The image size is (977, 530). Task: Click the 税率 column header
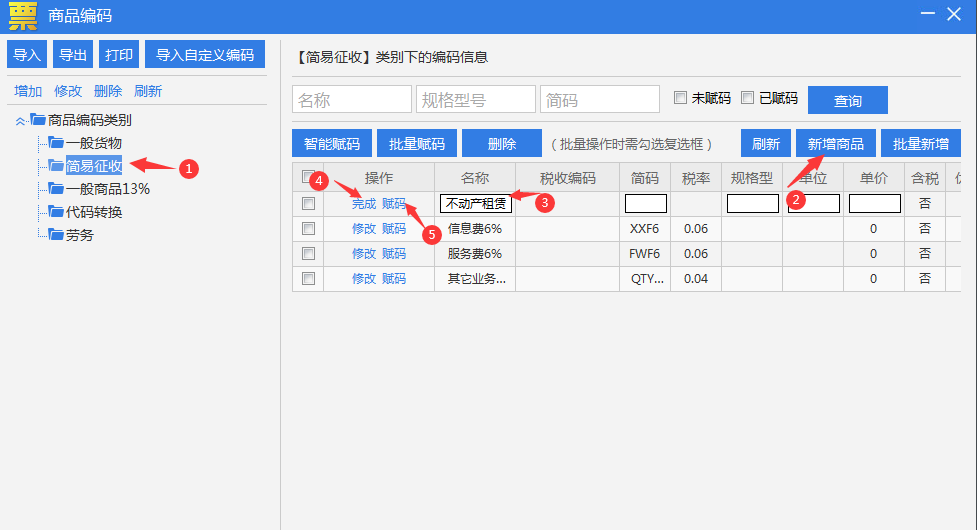(x=696, y=178)
